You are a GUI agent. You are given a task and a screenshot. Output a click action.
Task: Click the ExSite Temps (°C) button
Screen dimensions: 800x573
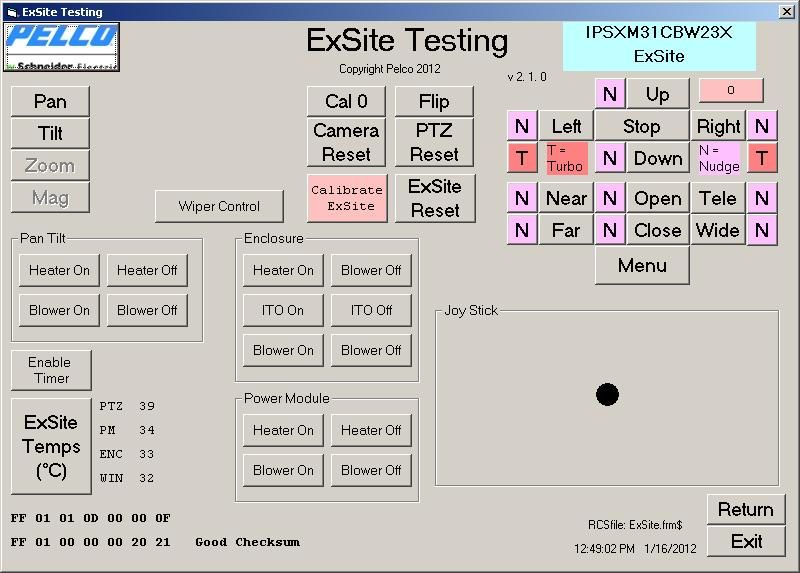51,446
